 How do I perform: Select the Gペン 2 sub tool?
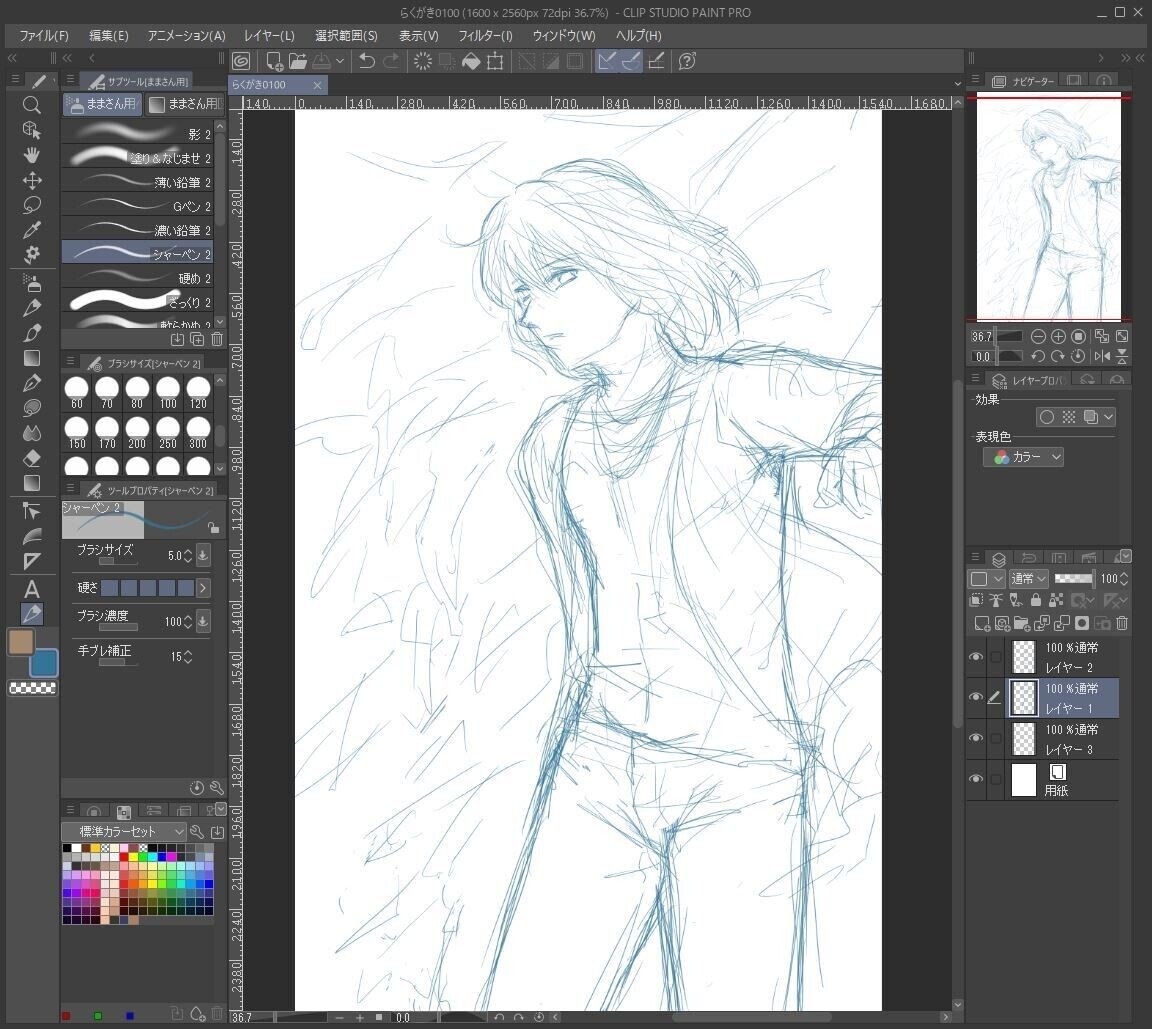[137, 206]
